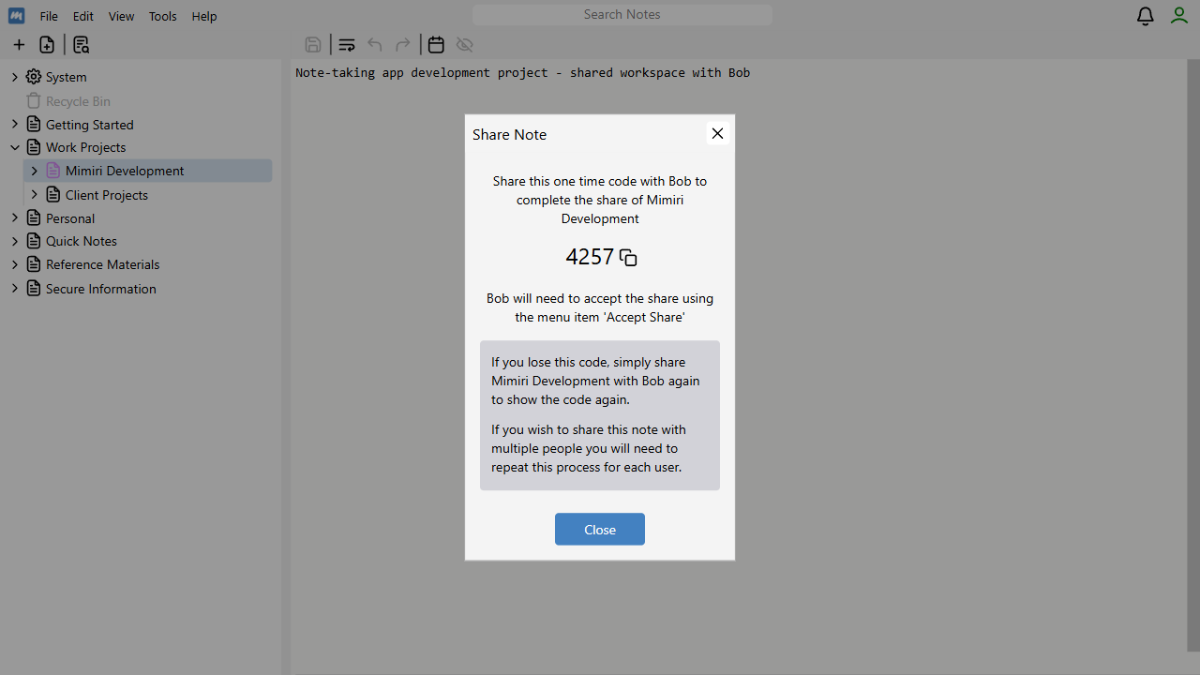Expand the Client Projects node
The width and height of the screenshot is (1200, 675).
point(35,195)
